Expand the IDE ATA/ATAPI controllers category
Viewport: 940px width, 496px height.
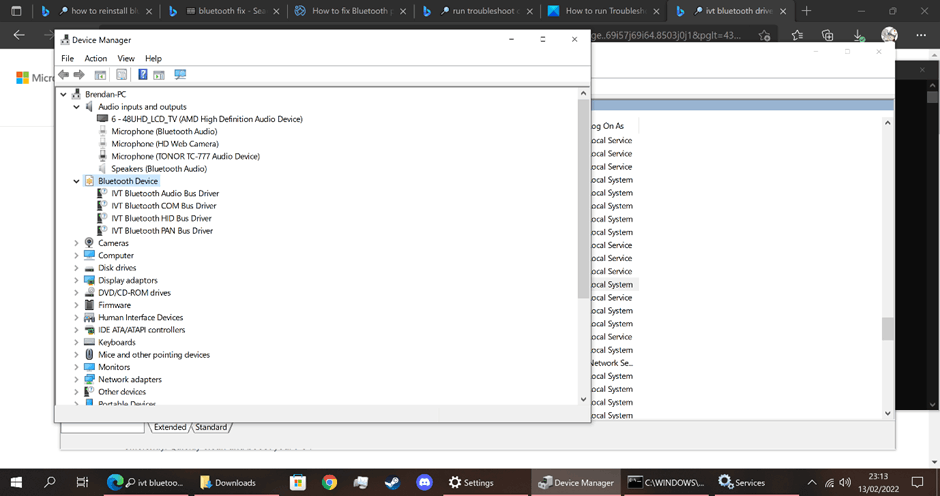(76, 330)
